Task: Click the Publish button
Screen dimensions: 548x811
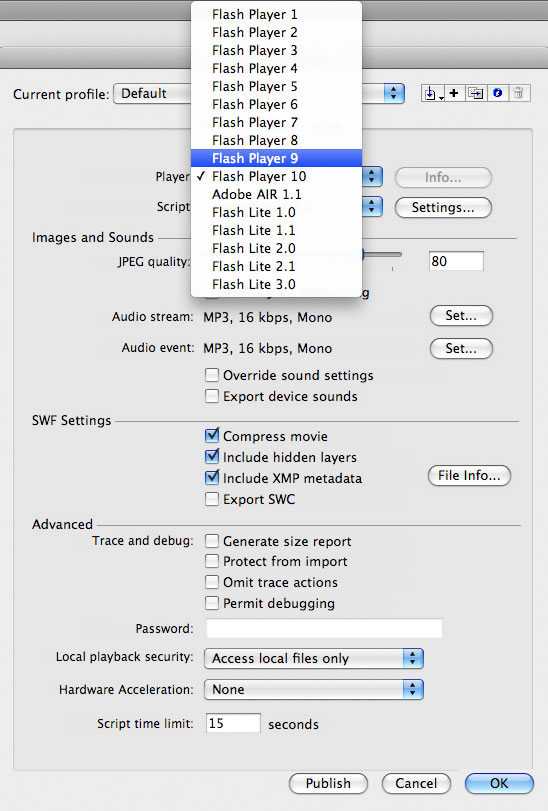Action: (328, 784)
